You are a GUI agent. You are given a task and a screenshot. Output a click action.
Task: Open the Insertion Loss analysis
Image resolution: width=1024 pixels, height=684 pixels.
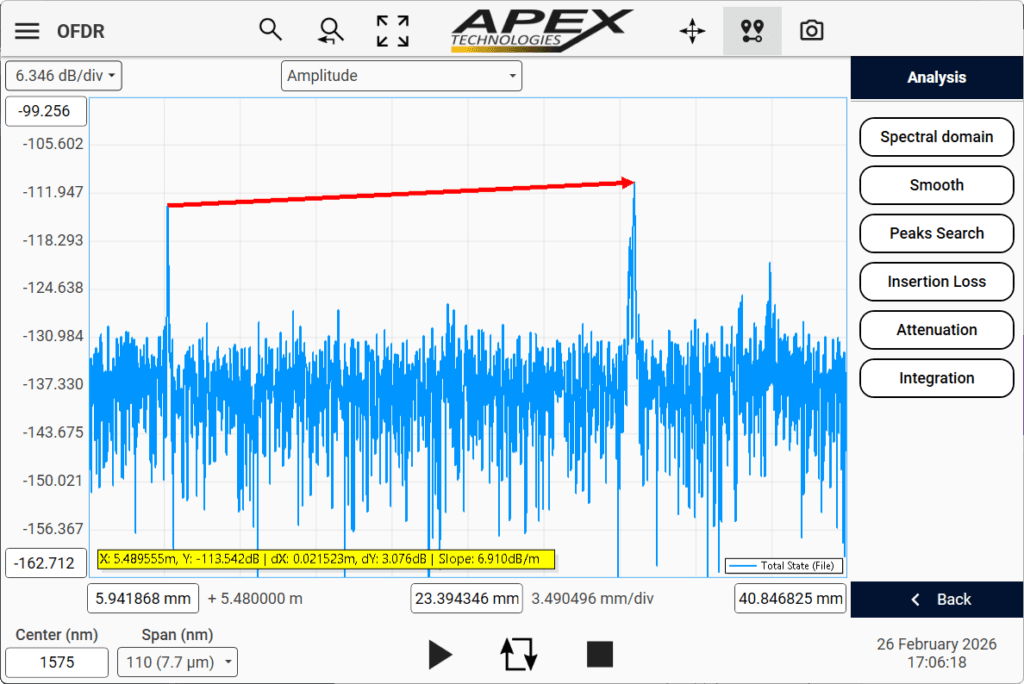click(936, 281)
